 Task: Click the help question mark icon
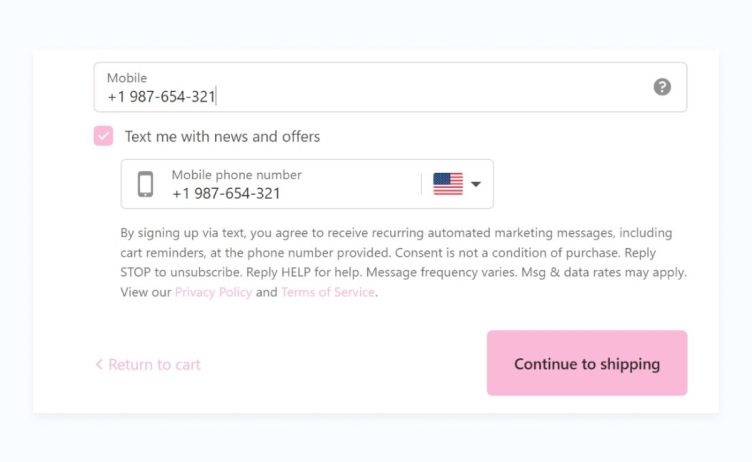(662, 87)
